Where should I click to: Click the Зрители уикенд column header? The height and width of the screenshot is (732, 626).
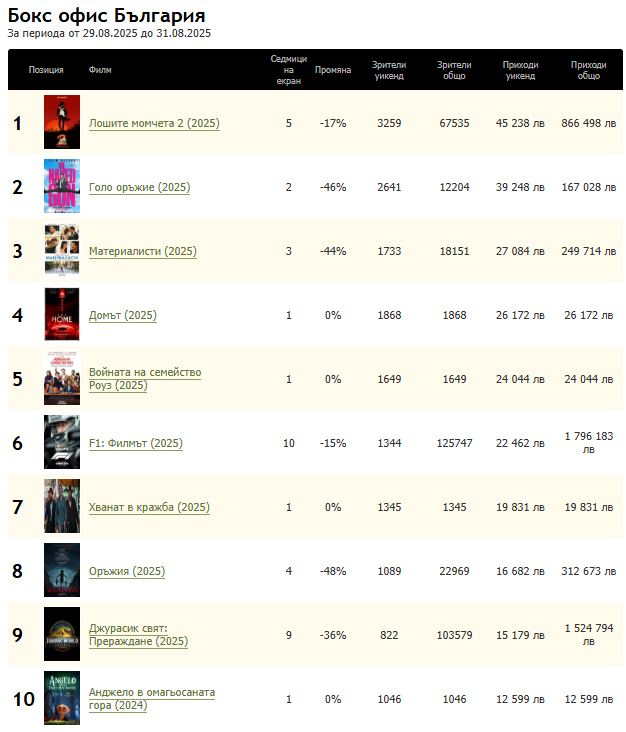click(x=389, y=70)
